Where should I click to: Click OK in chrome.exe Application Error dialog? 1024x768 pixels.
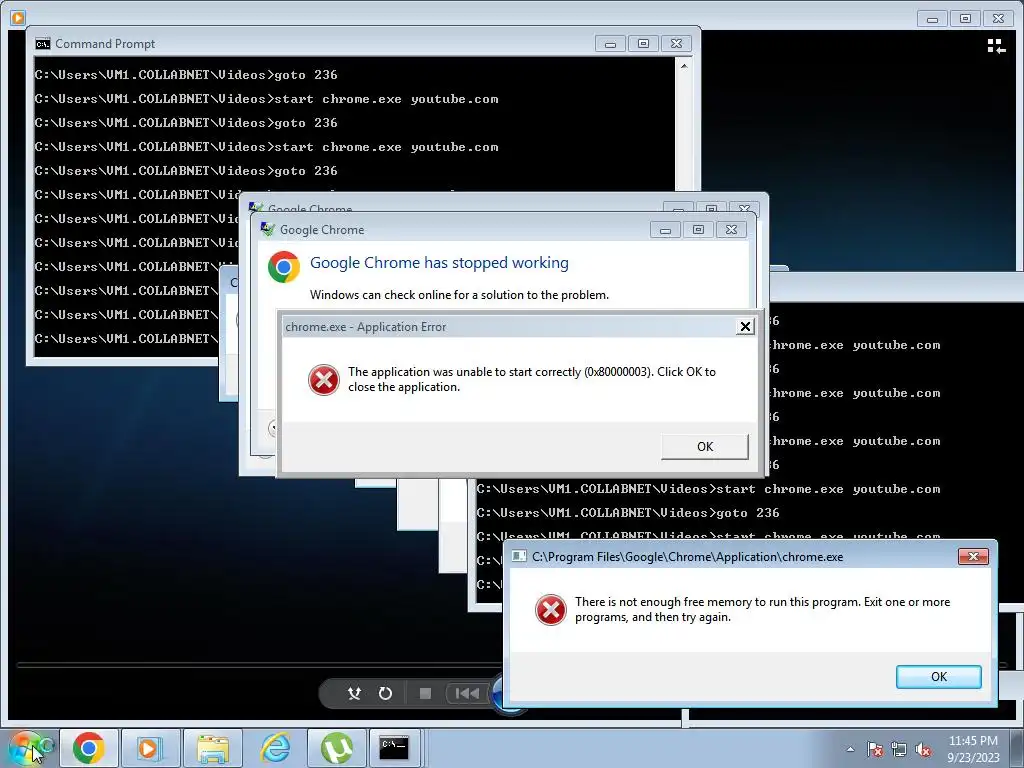[705, 447]
